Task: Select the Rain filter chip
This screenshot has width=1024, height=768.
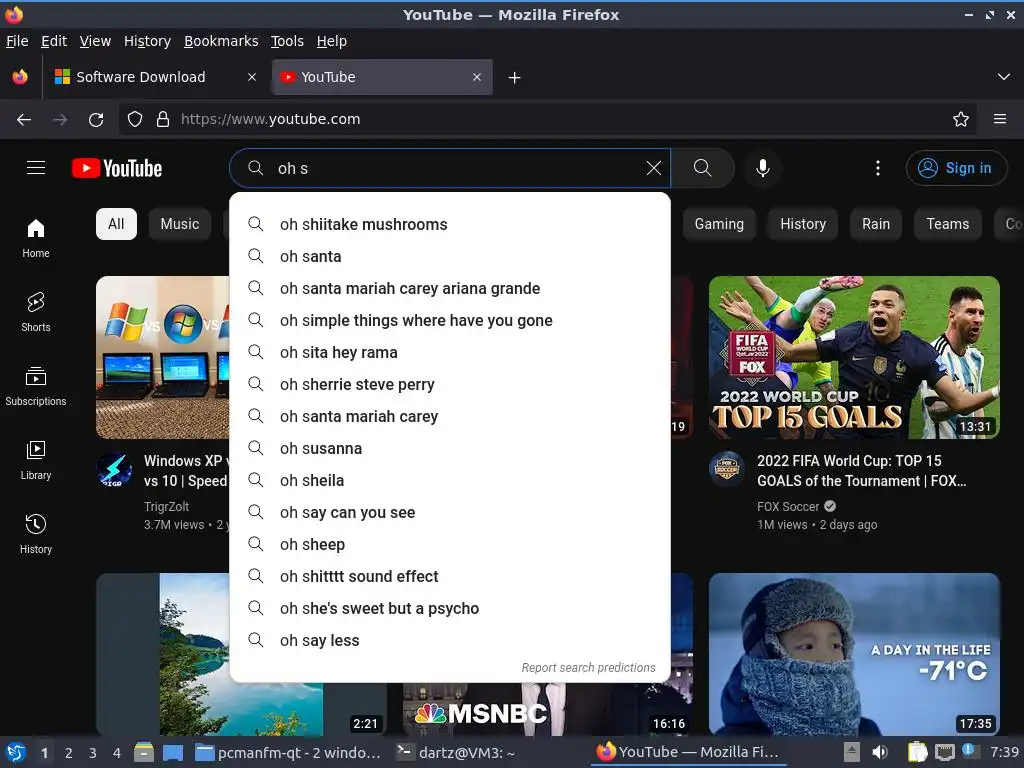Action: coord(876,224)
